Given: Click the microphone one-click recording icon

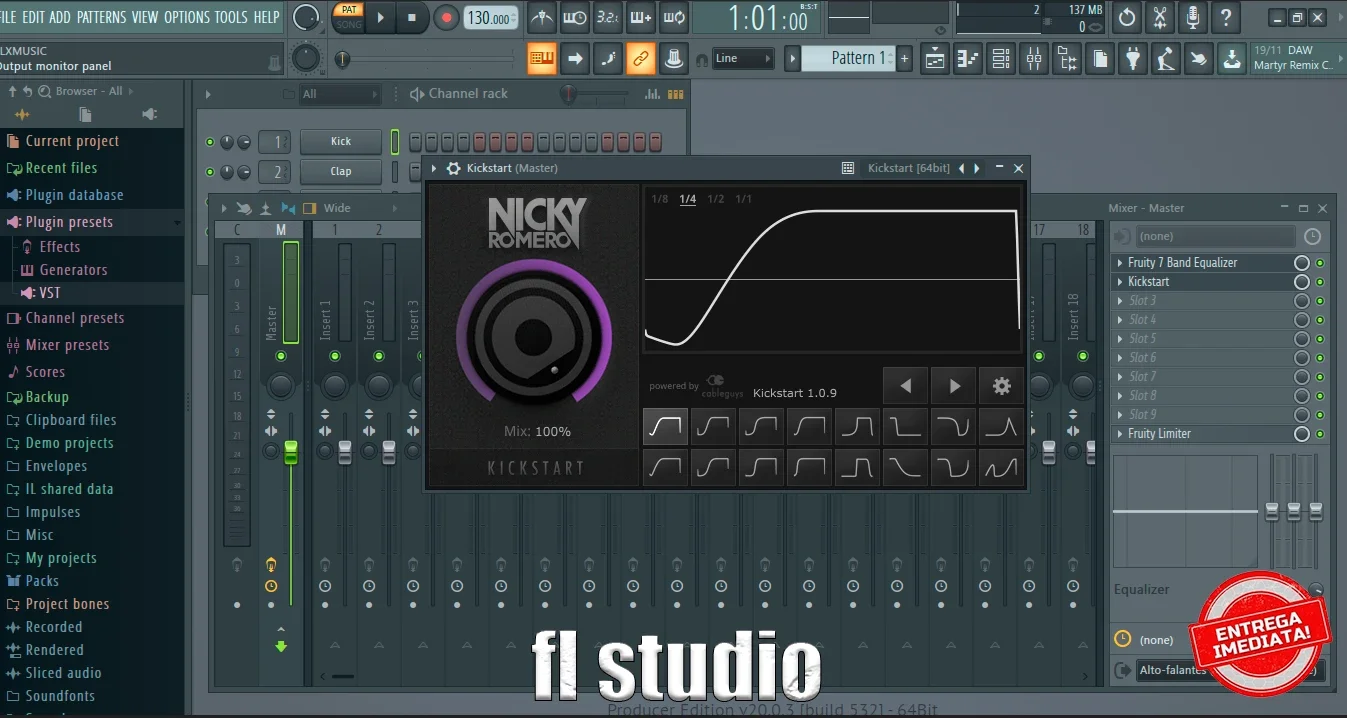Looking at the screenshot, I should tap(1193, 17).
